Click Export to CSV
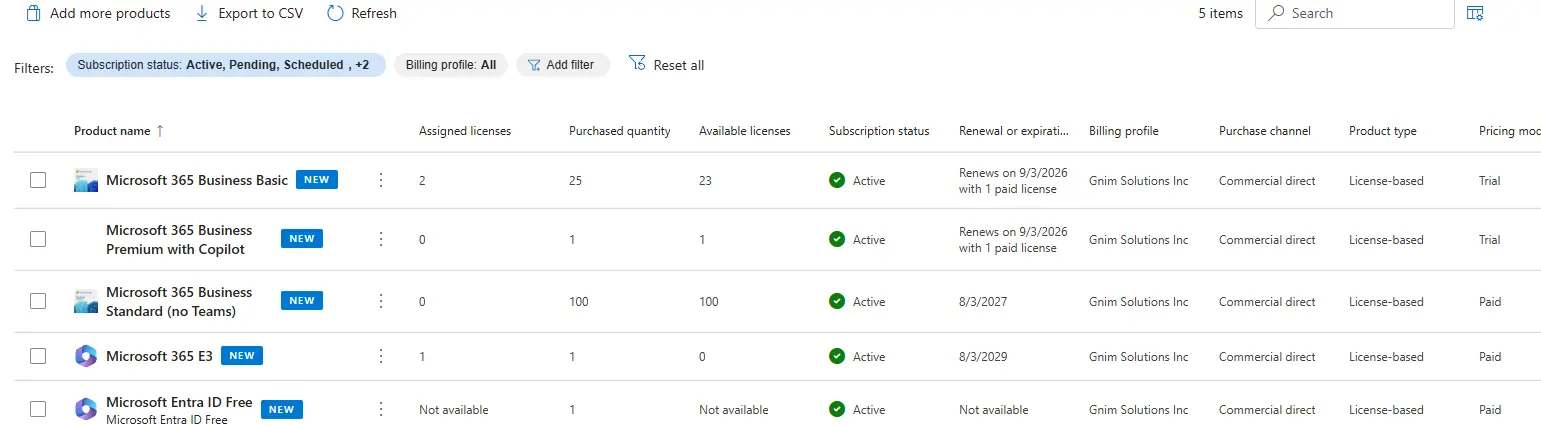 pos(248,13)
